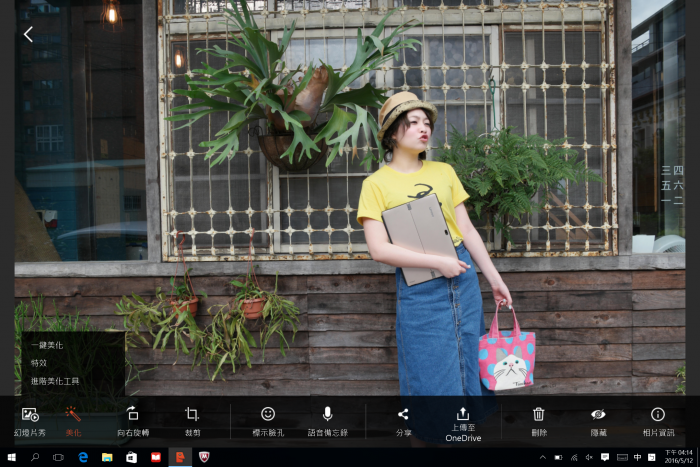Start the slideshow (幻燈片秀)

tap(30, 420)
